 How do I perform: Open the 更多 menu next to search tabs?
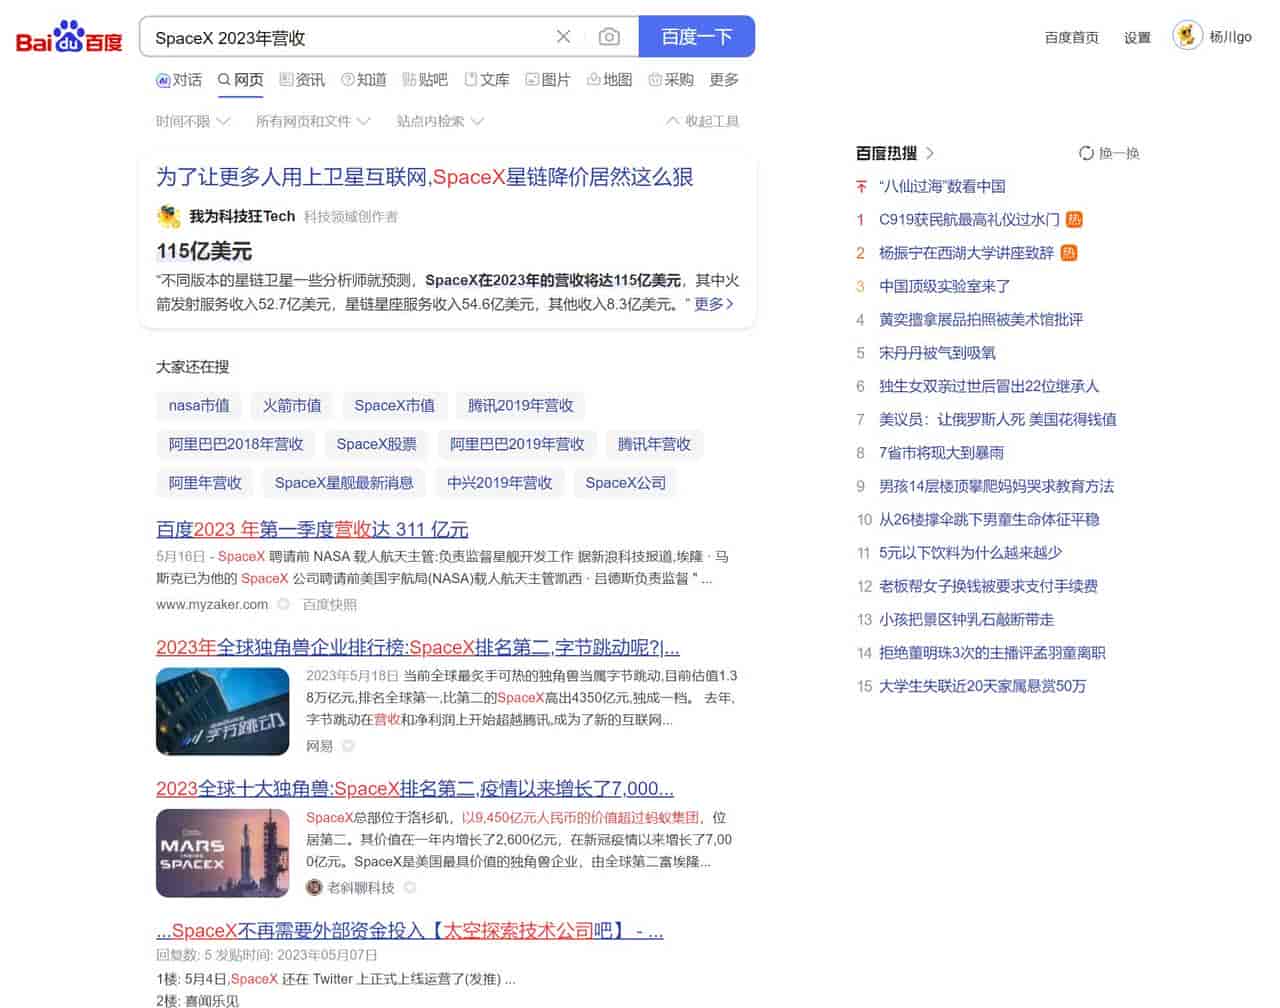point(723,80)
